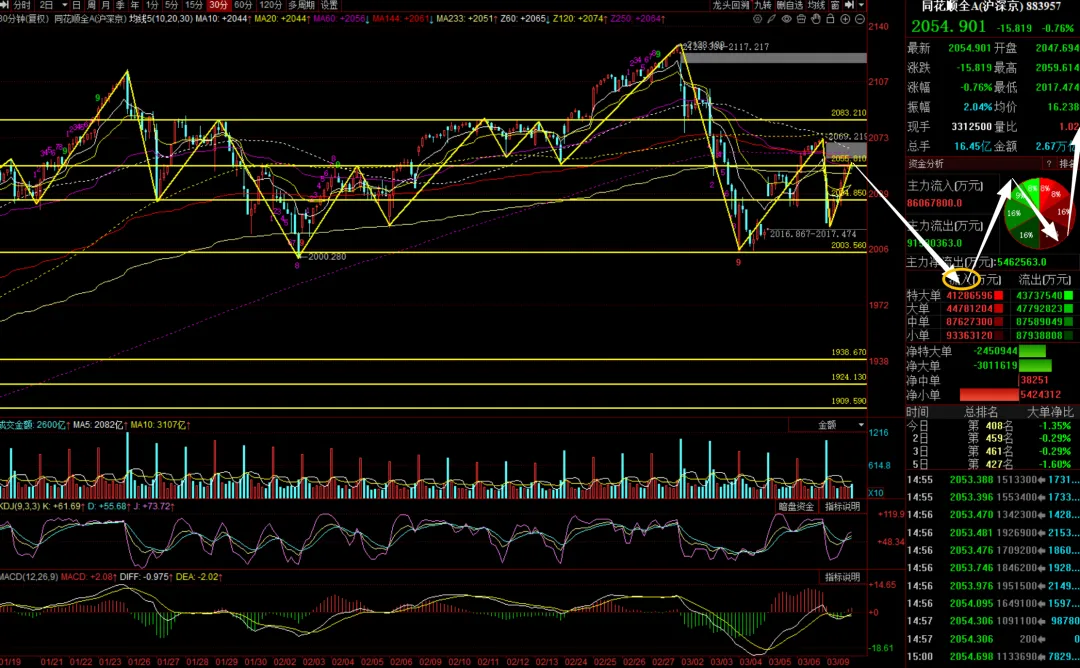This screenshot has height=668, width=1080.
Task: Select the highlighted 30分 period
Action: pyautogui.click(x=218, y=5)
